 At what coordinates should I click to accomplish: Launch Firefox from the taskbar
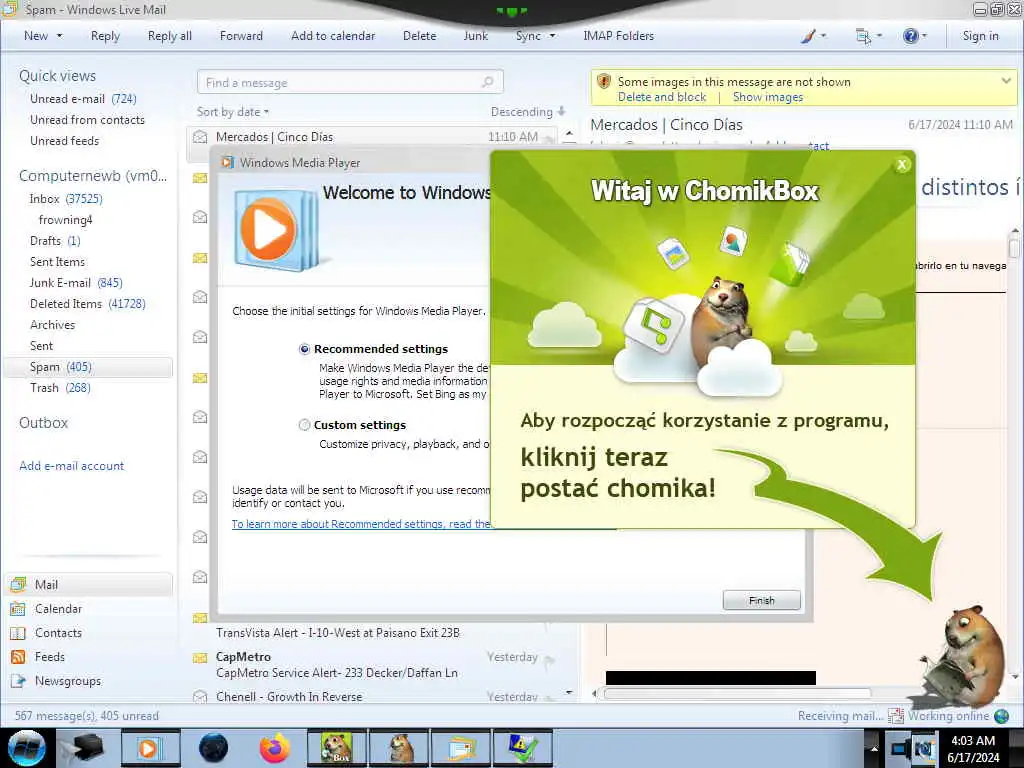[x=275, y=748]
